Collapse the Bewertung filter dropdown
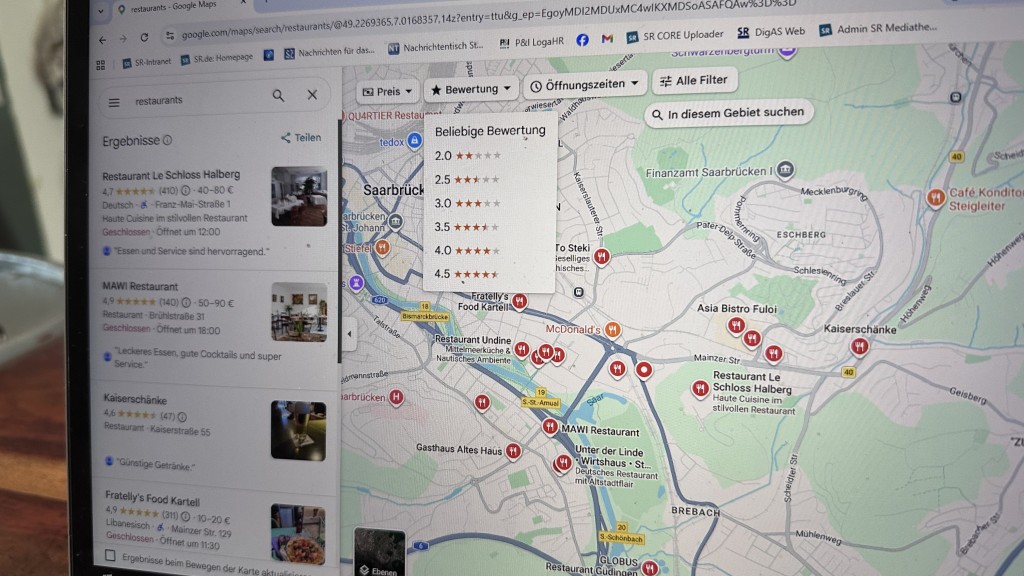The image size is (1024, 576). 470,89
